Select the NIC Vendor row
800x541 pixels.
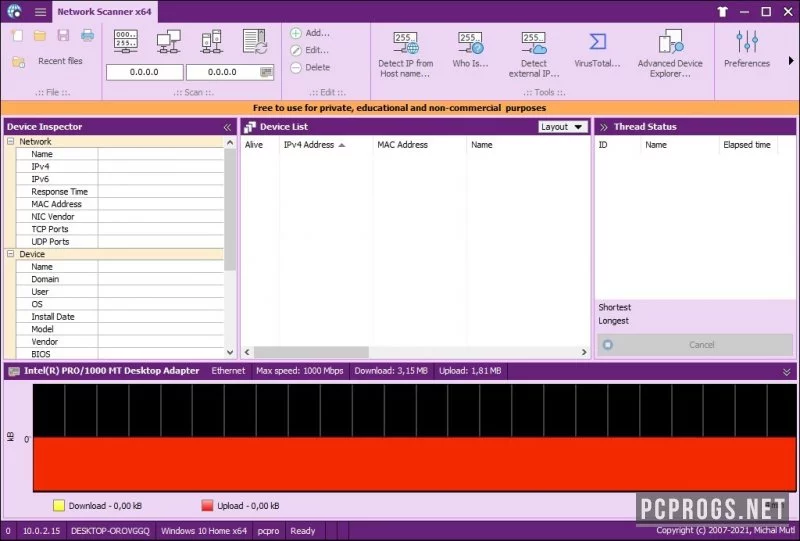pyautogui.click(x=120, y=216)
